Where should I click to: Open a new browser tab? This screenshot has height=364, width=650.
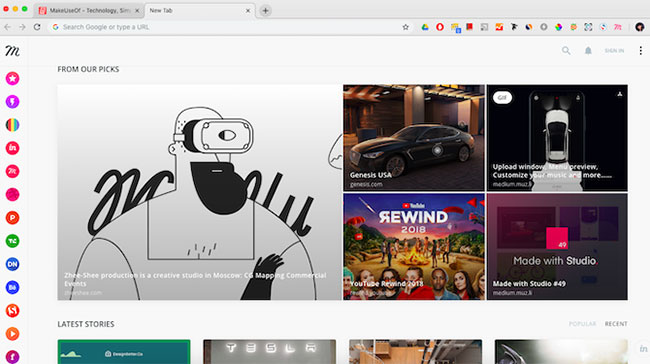(265, 11)
